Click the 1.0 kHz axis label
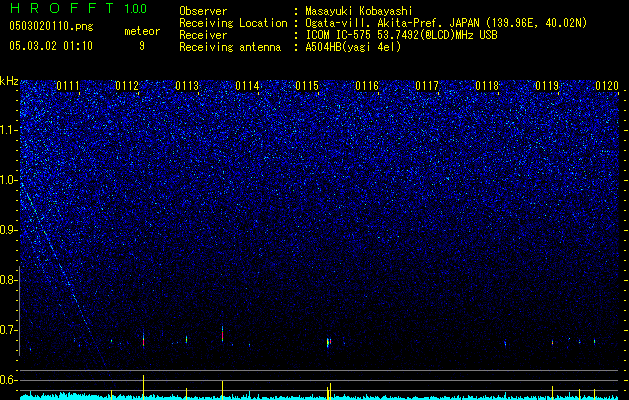This screenshot has height=400, width=629. click(x=8, y=180)
